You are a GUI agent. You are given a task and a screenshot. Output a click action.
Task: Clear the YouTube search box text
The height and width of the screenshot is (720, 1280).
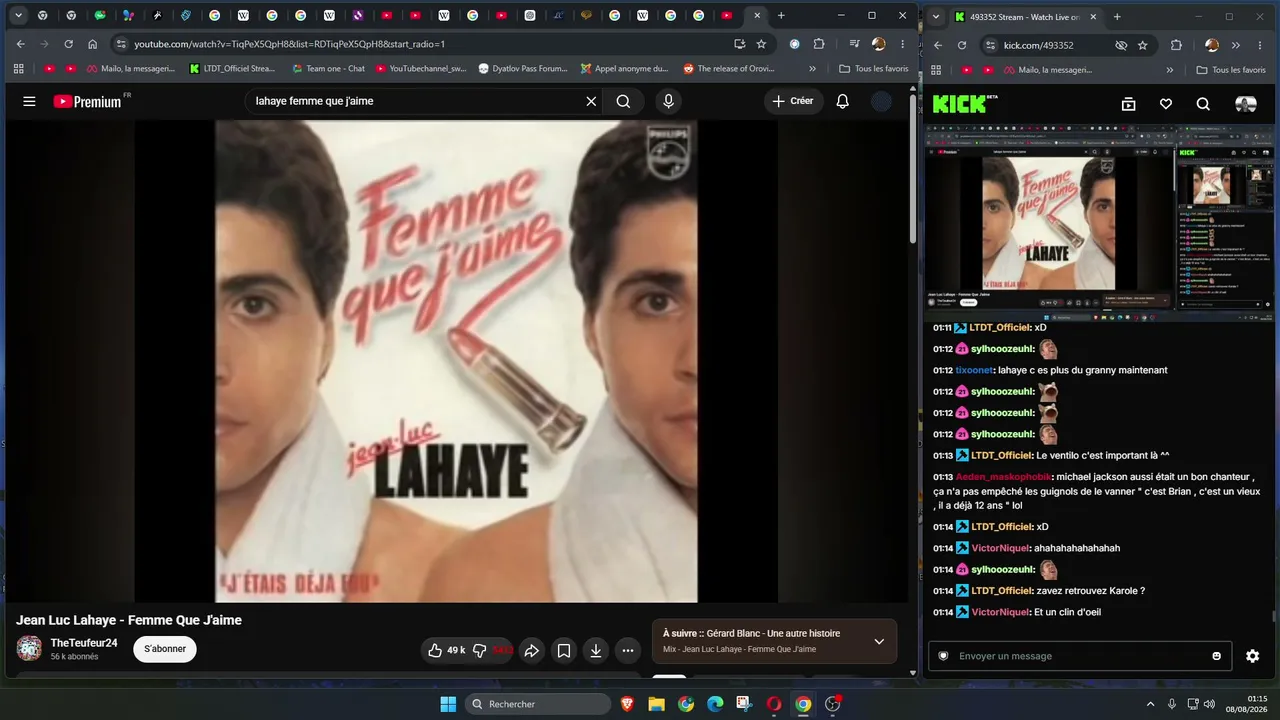tap(591, 101)
